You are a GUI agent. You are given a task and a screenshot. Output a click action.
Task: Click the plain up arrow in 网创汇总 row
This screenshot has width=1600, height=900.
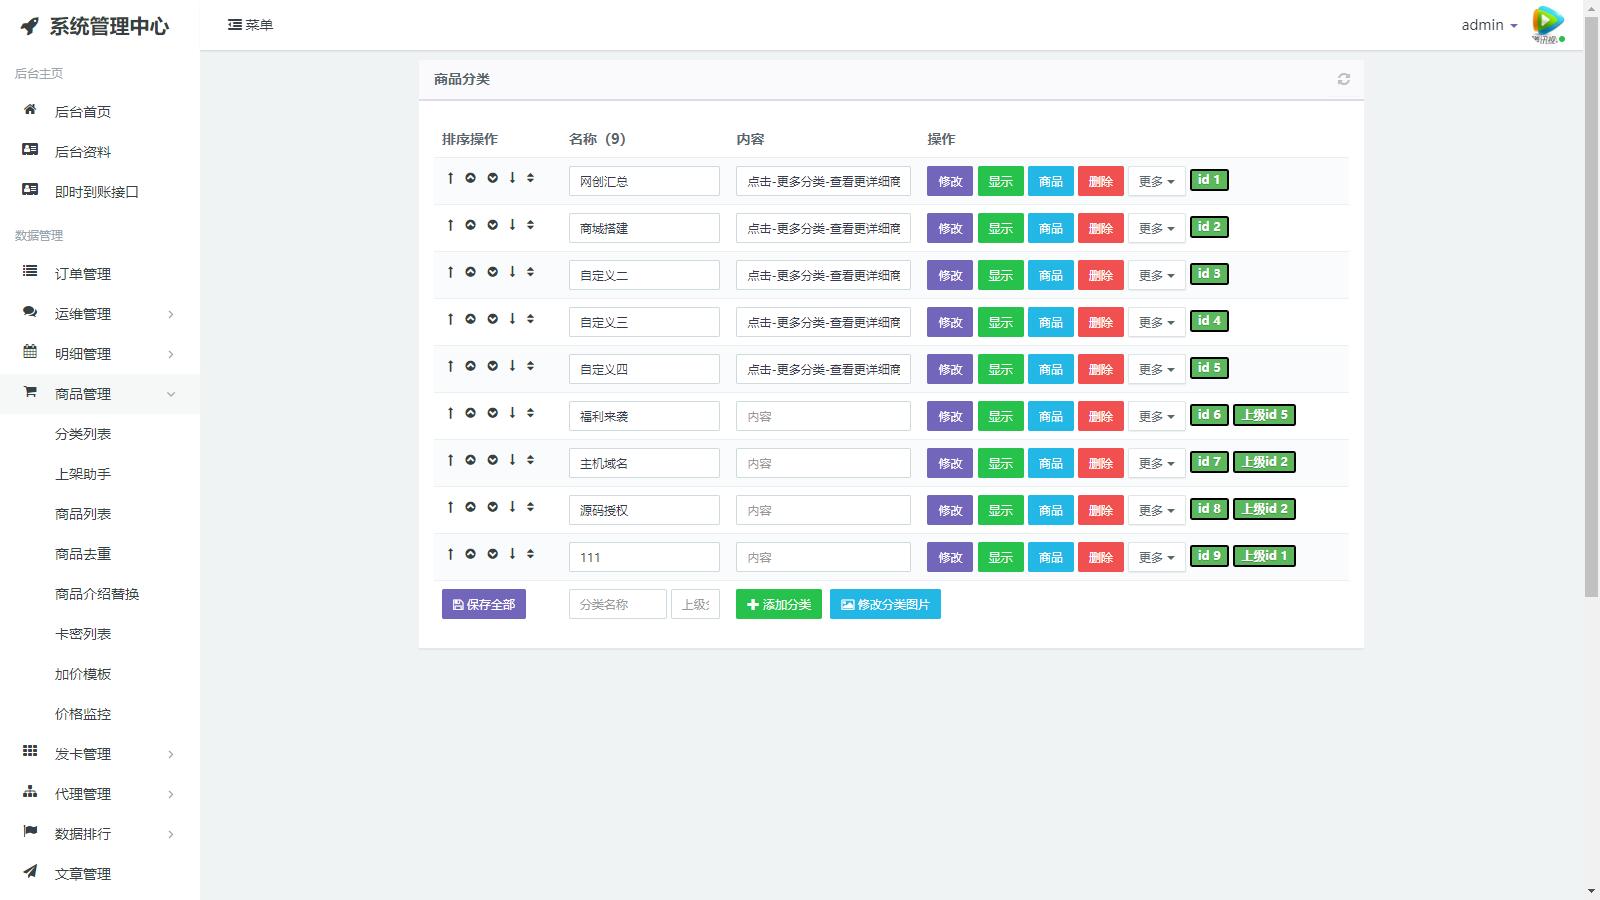coord(450,178)
